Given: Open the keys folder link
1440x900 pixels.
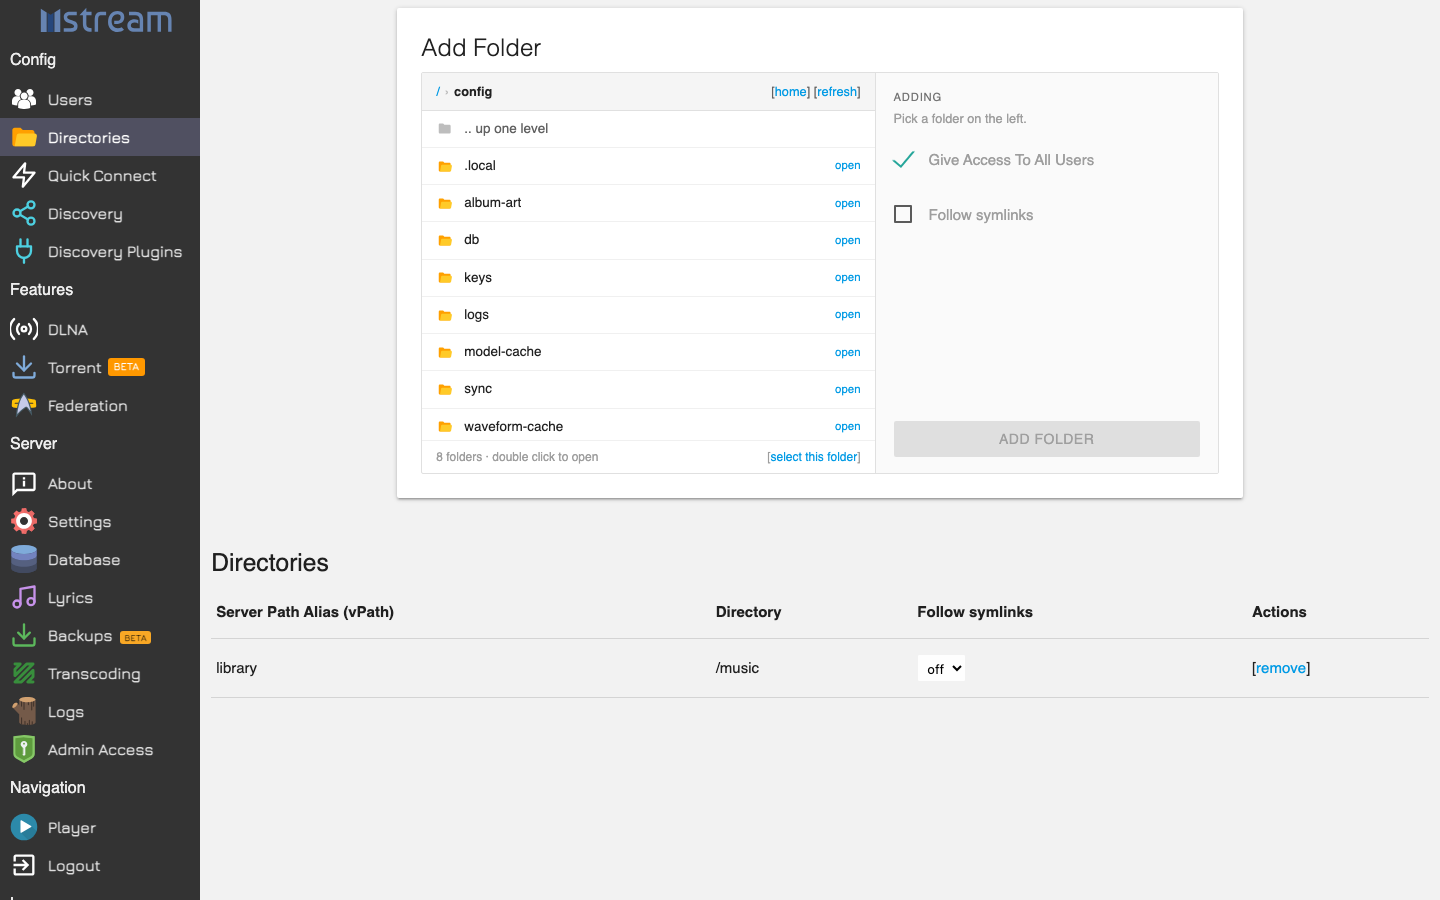Looking at the screenshot, I should point(847,278).
